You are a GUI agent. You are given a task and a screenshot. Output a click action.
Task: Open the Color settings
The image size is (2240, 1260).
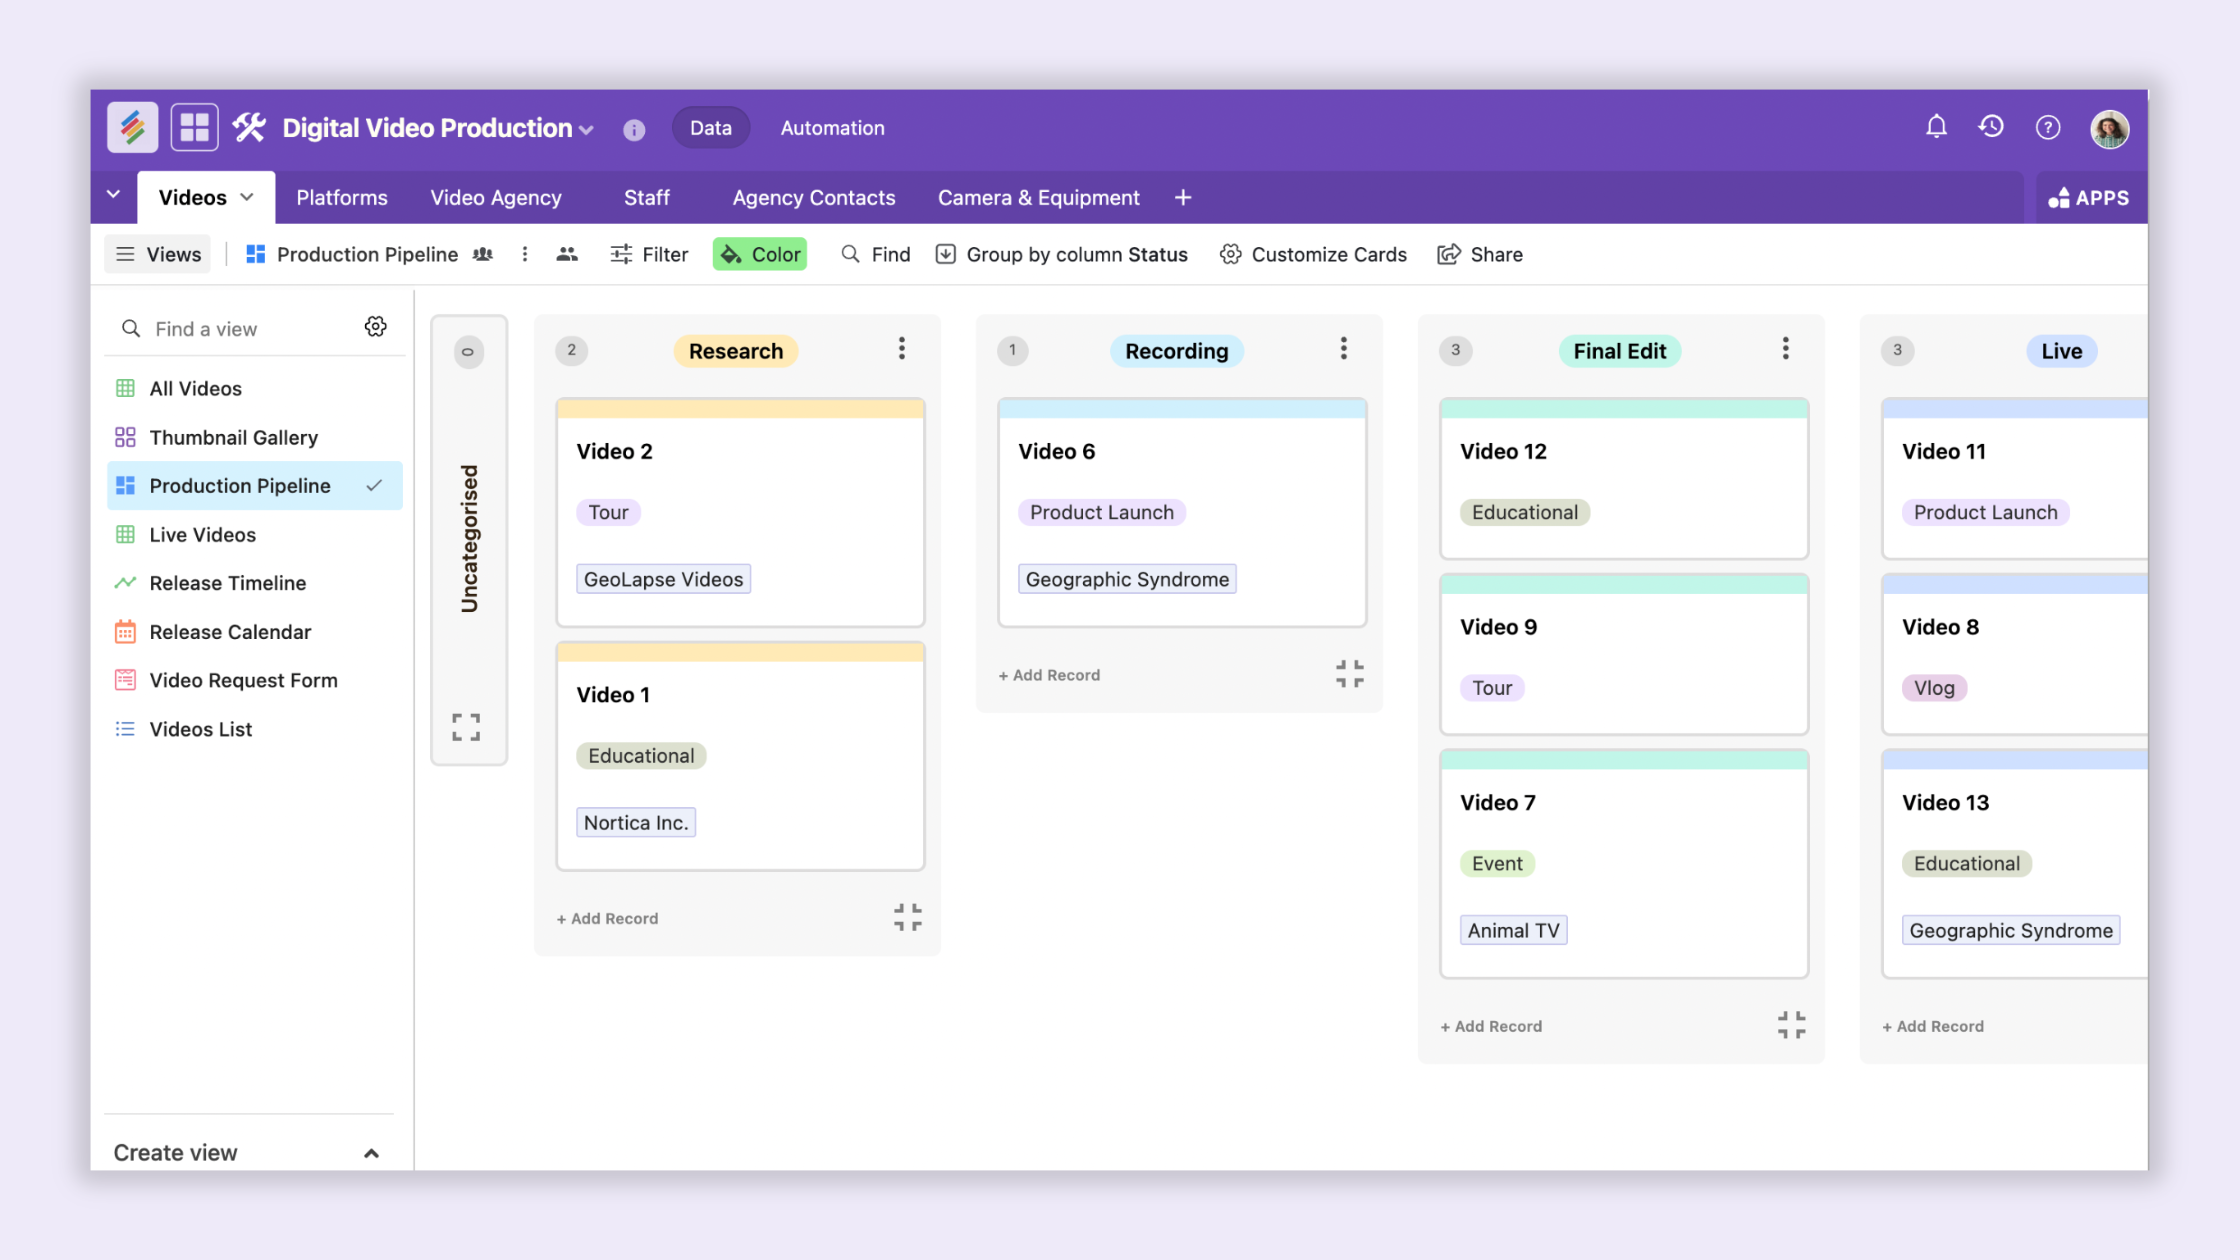[760, 255]
